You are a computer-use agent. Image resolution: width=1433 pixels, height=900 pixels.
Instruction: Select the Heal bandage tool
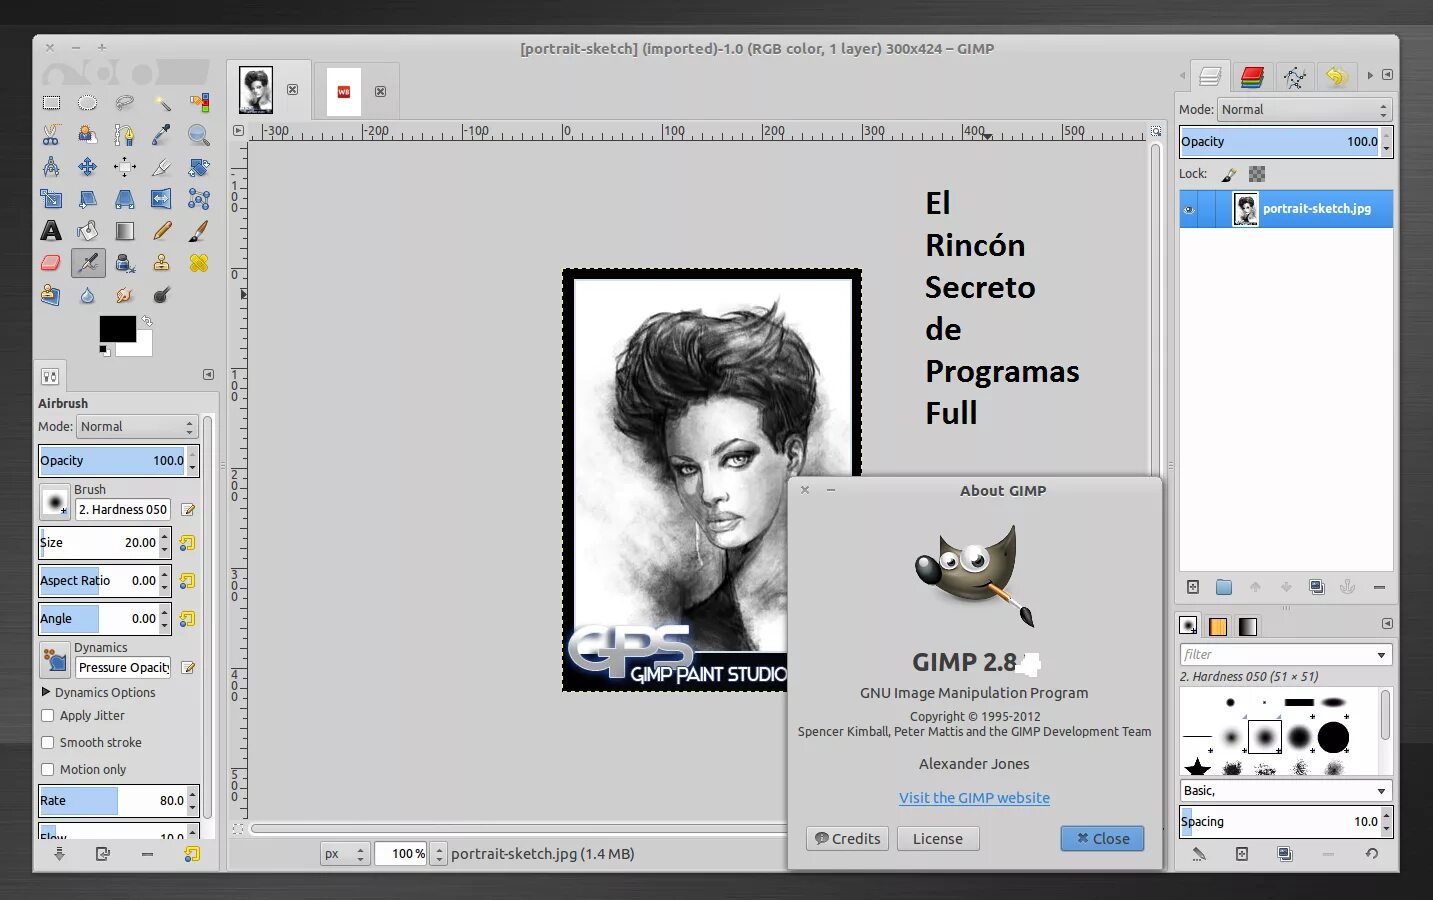[x=199, y=263]
